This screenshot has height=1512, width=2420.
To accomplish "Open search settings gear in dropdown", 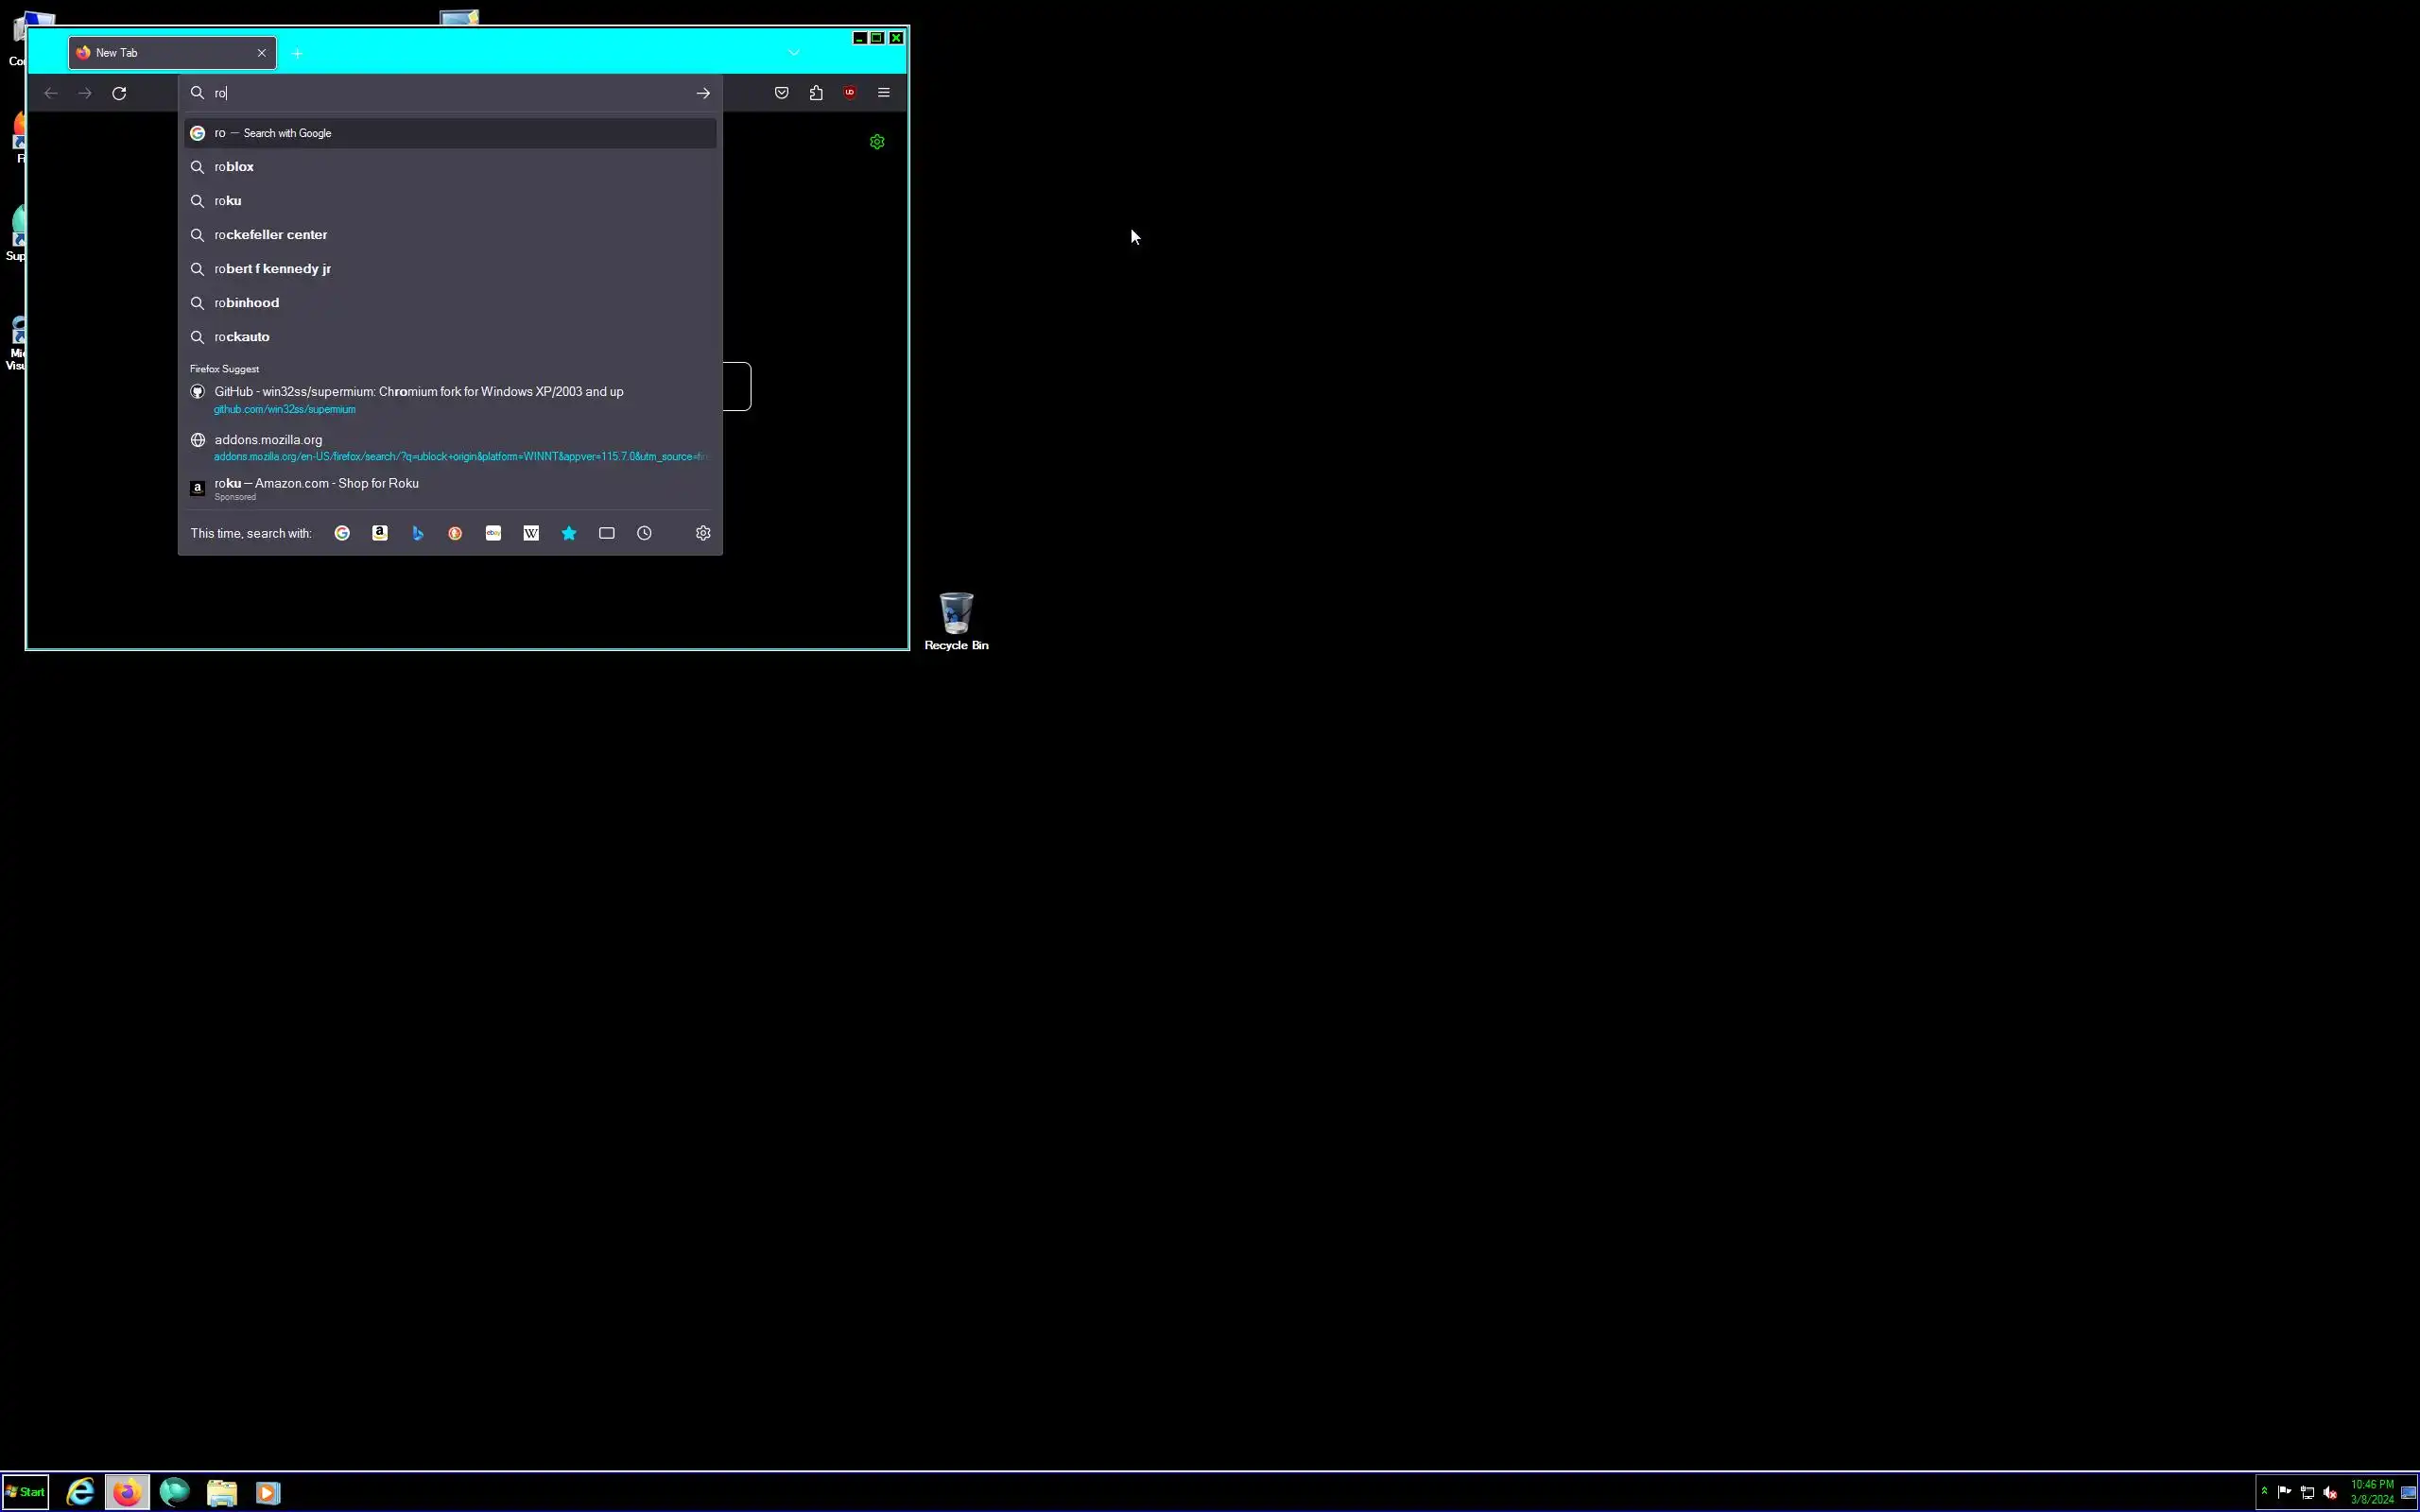I will [x=703, y=533].
